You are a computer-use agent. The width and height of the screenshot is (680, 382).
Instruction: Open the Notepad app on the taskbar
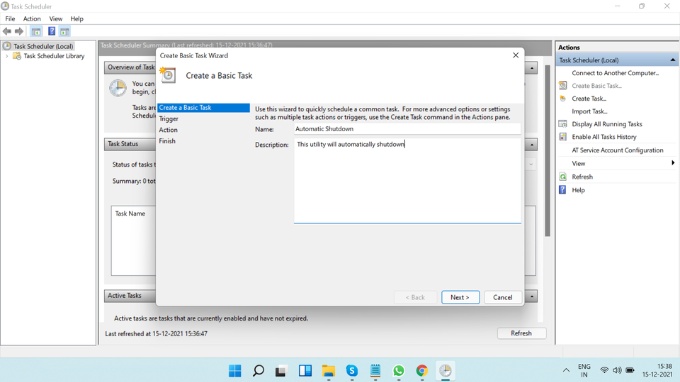tap(375, 371)
